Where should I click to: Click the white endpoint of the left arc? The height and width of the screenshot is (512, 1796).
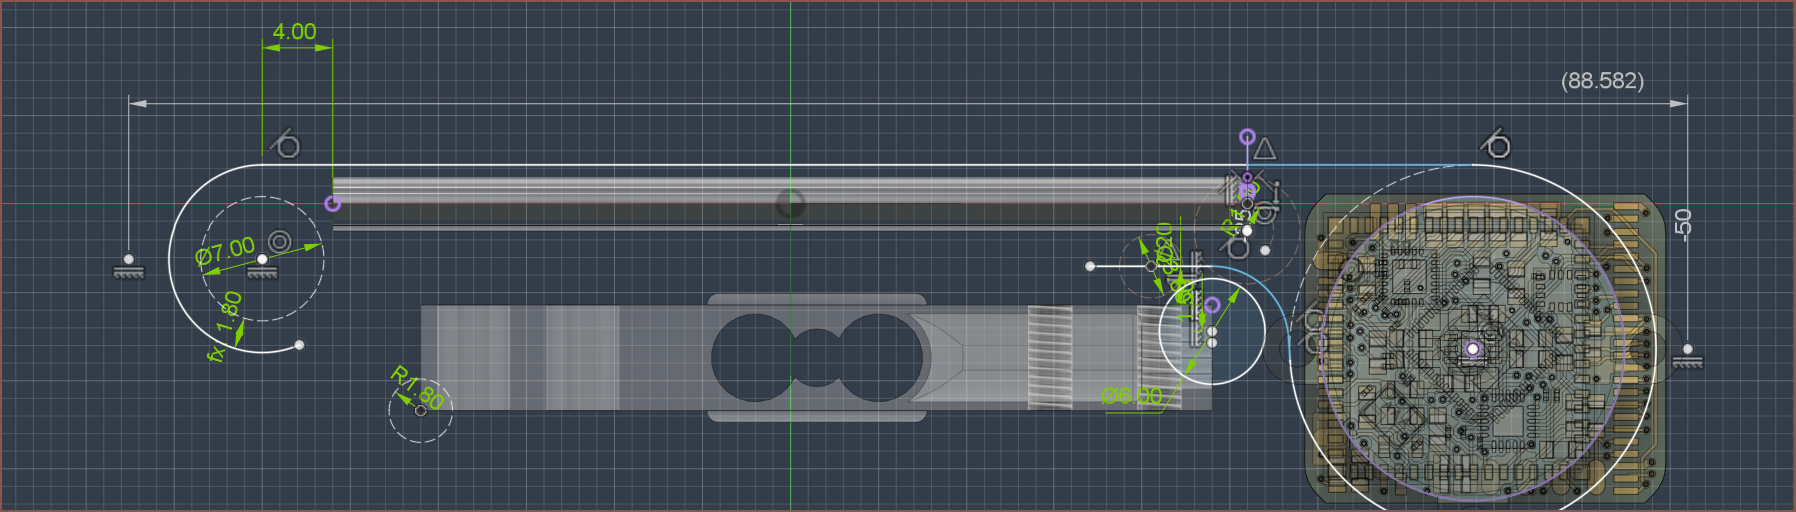tap(299, 345)
